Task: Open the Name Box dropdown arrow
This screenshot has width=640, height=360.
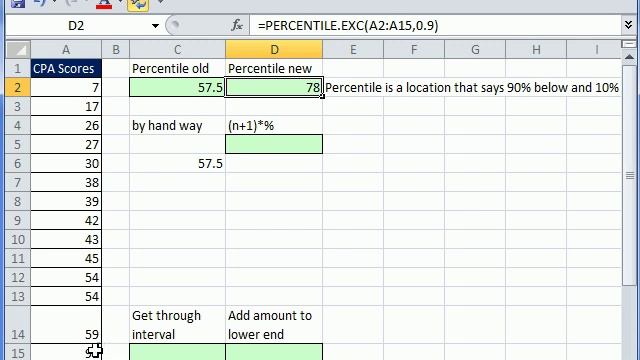Action: click(155, 26)
